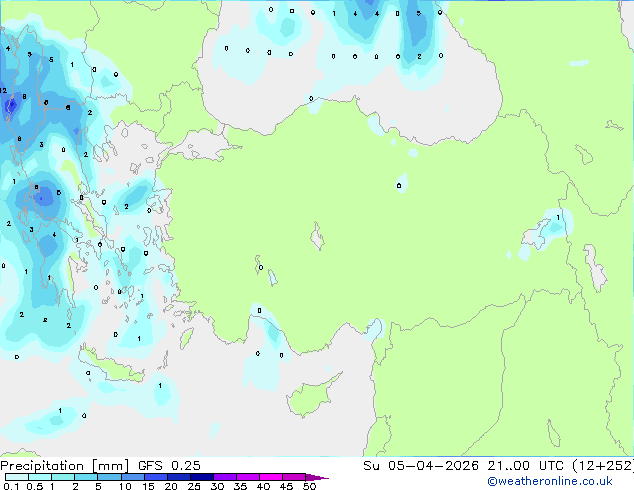Viewport: 634px width, 490px height.
Task: Click the '0.5' legend scale label
Action: [34, 486]
